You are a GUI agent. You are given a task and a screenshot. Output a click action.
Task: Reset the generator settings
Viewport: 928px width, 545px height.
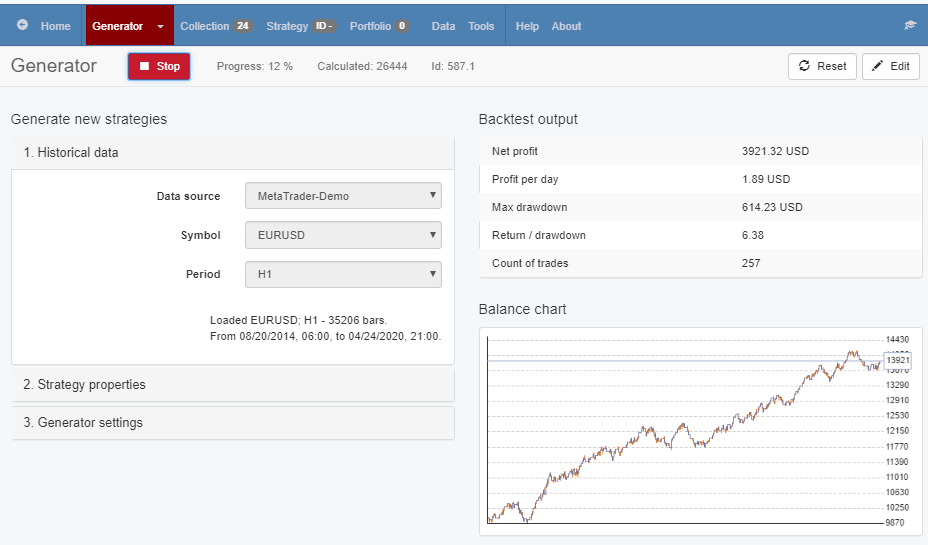822,66
